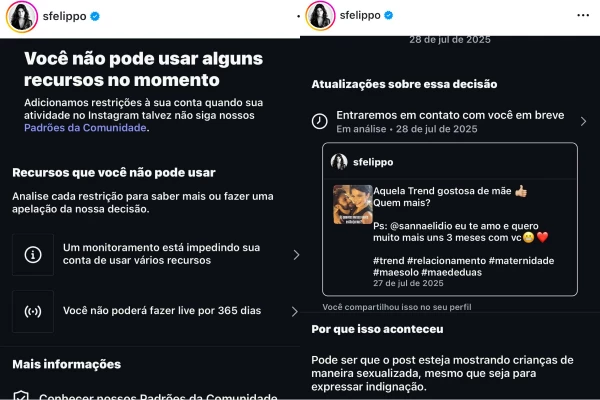Expand the live ban 365 dias chevron
Image resolution: width=600 pixels, height=400 pixels.
(x=295, y=312)
